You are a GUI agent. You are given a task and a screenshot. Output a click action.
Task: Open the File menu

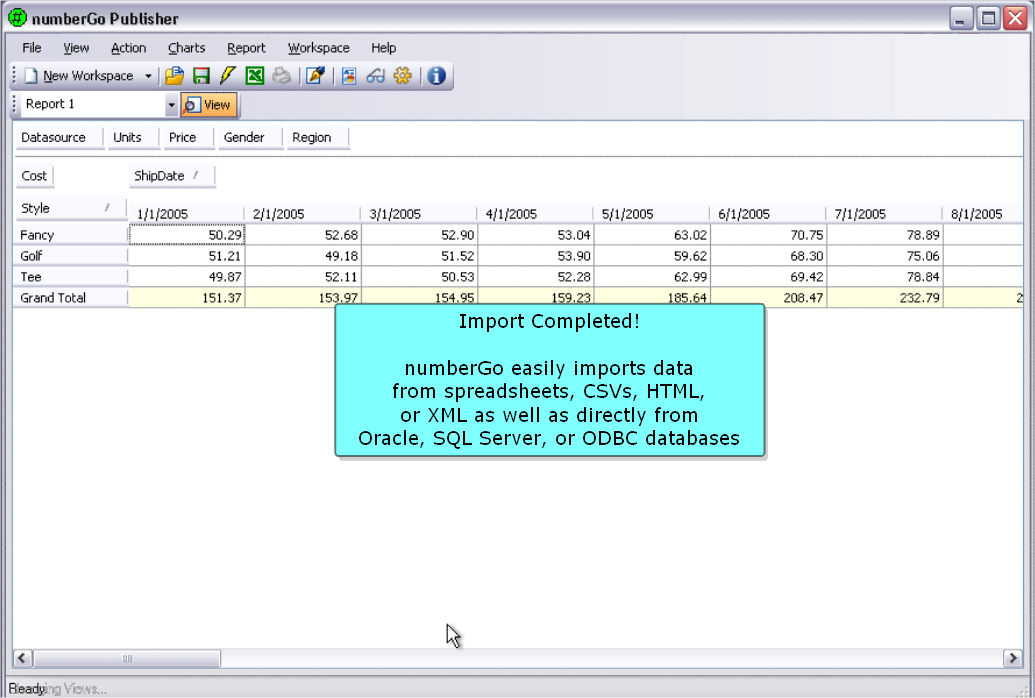[x=32, y=48]
